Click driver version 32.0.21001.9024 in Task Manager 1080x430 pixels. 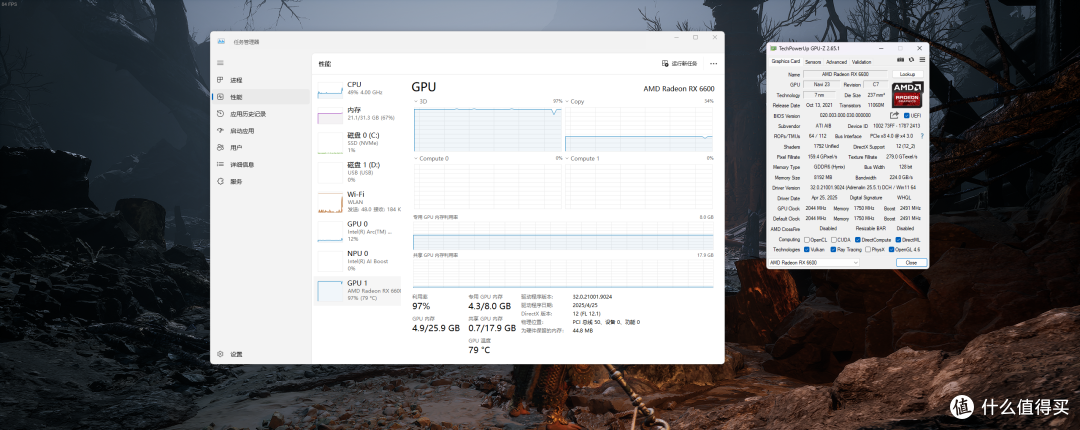click(591, 296)
